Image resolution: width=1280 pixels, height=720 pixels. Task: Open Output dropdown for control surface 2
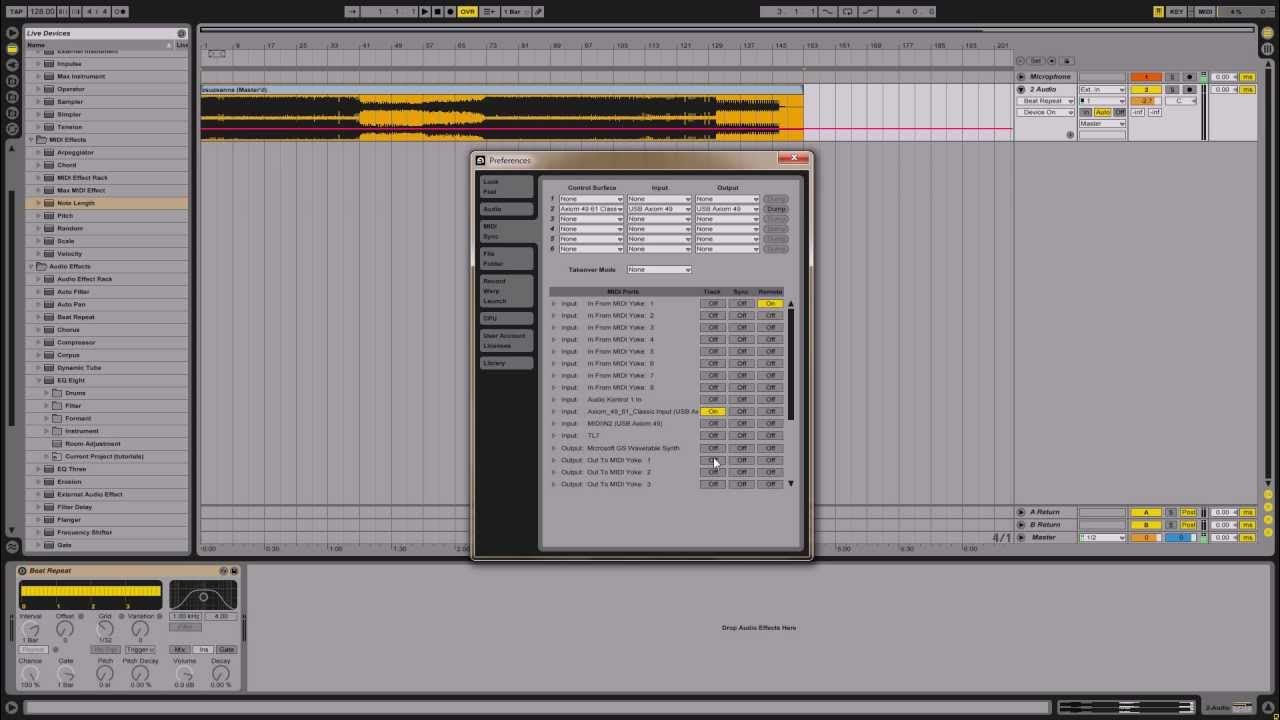tap(727, 209)
